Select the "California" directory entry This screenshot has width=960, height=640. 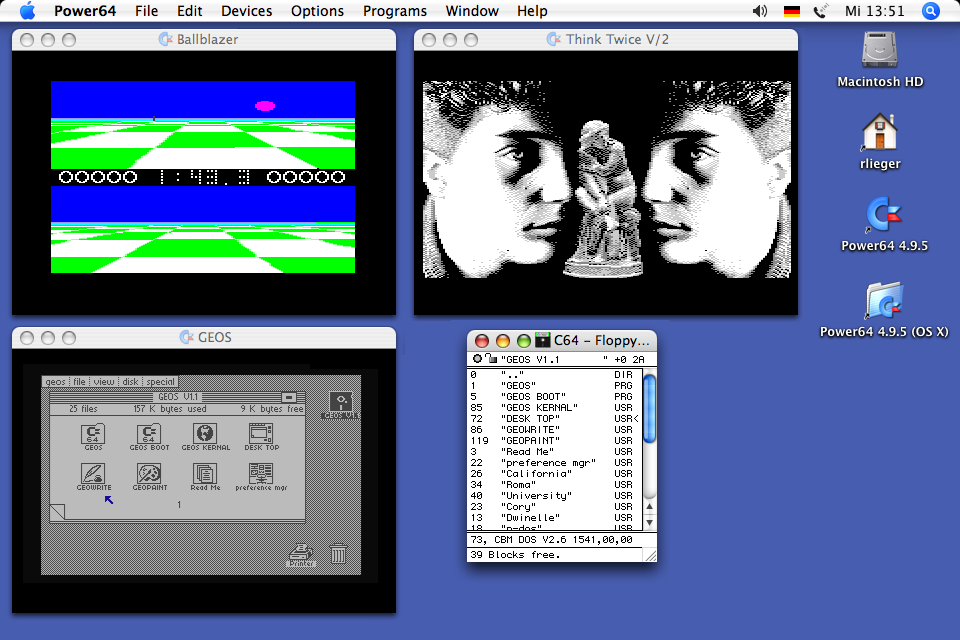pos(555,473)
